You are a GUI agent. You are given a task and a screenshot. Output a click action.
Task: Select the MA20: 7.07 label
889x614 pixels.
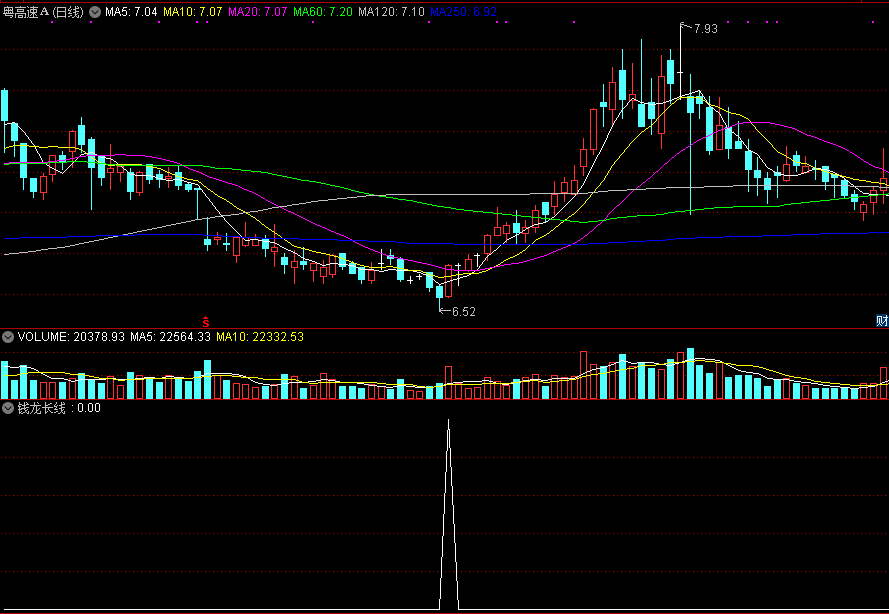257,12
